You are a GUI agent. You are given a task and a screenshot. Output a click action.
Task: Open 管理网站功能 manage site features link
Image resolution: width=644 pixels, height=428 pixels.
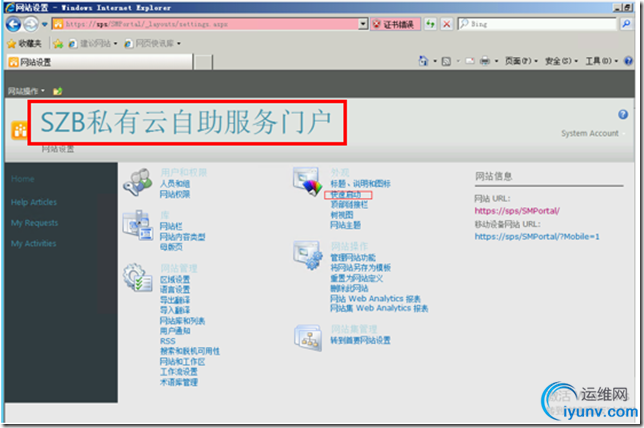(353, 258)
